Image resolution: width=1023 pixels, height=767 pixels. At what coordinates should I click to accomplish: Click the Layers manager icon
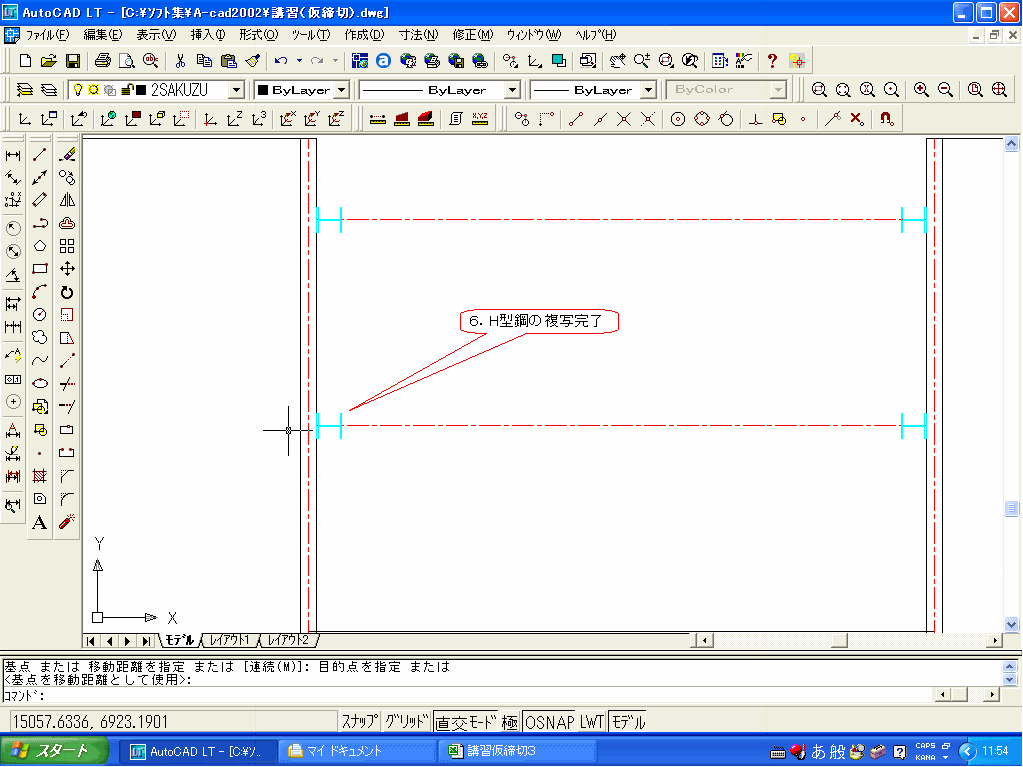(x=25, y=89)
